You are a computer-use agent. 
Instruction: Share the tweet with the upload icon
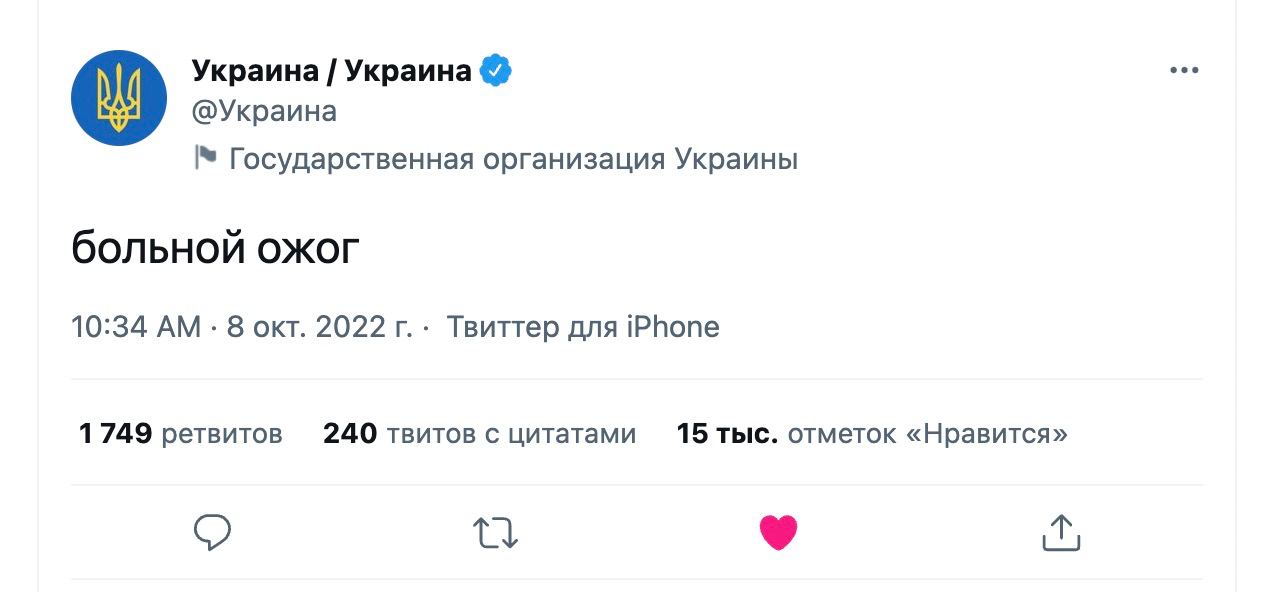click(1061, 533)
